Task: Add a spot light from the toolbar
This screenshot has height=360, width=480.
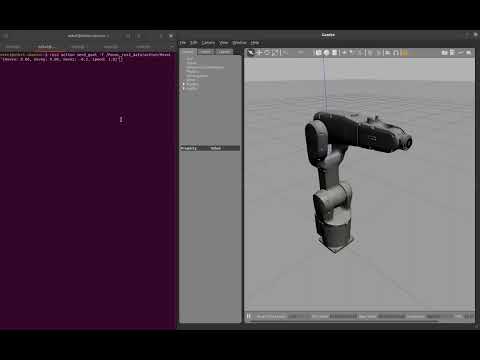Action: (352, 53)
